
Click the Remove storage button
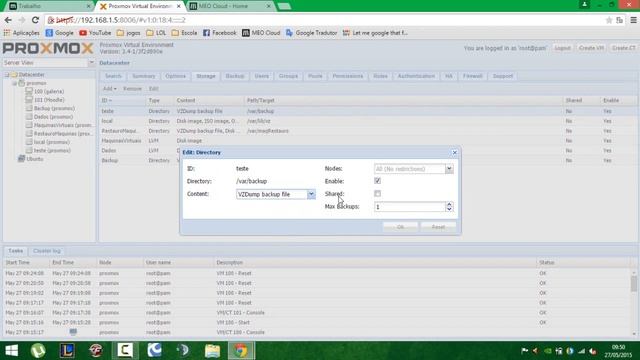click(x=132, y=89)
